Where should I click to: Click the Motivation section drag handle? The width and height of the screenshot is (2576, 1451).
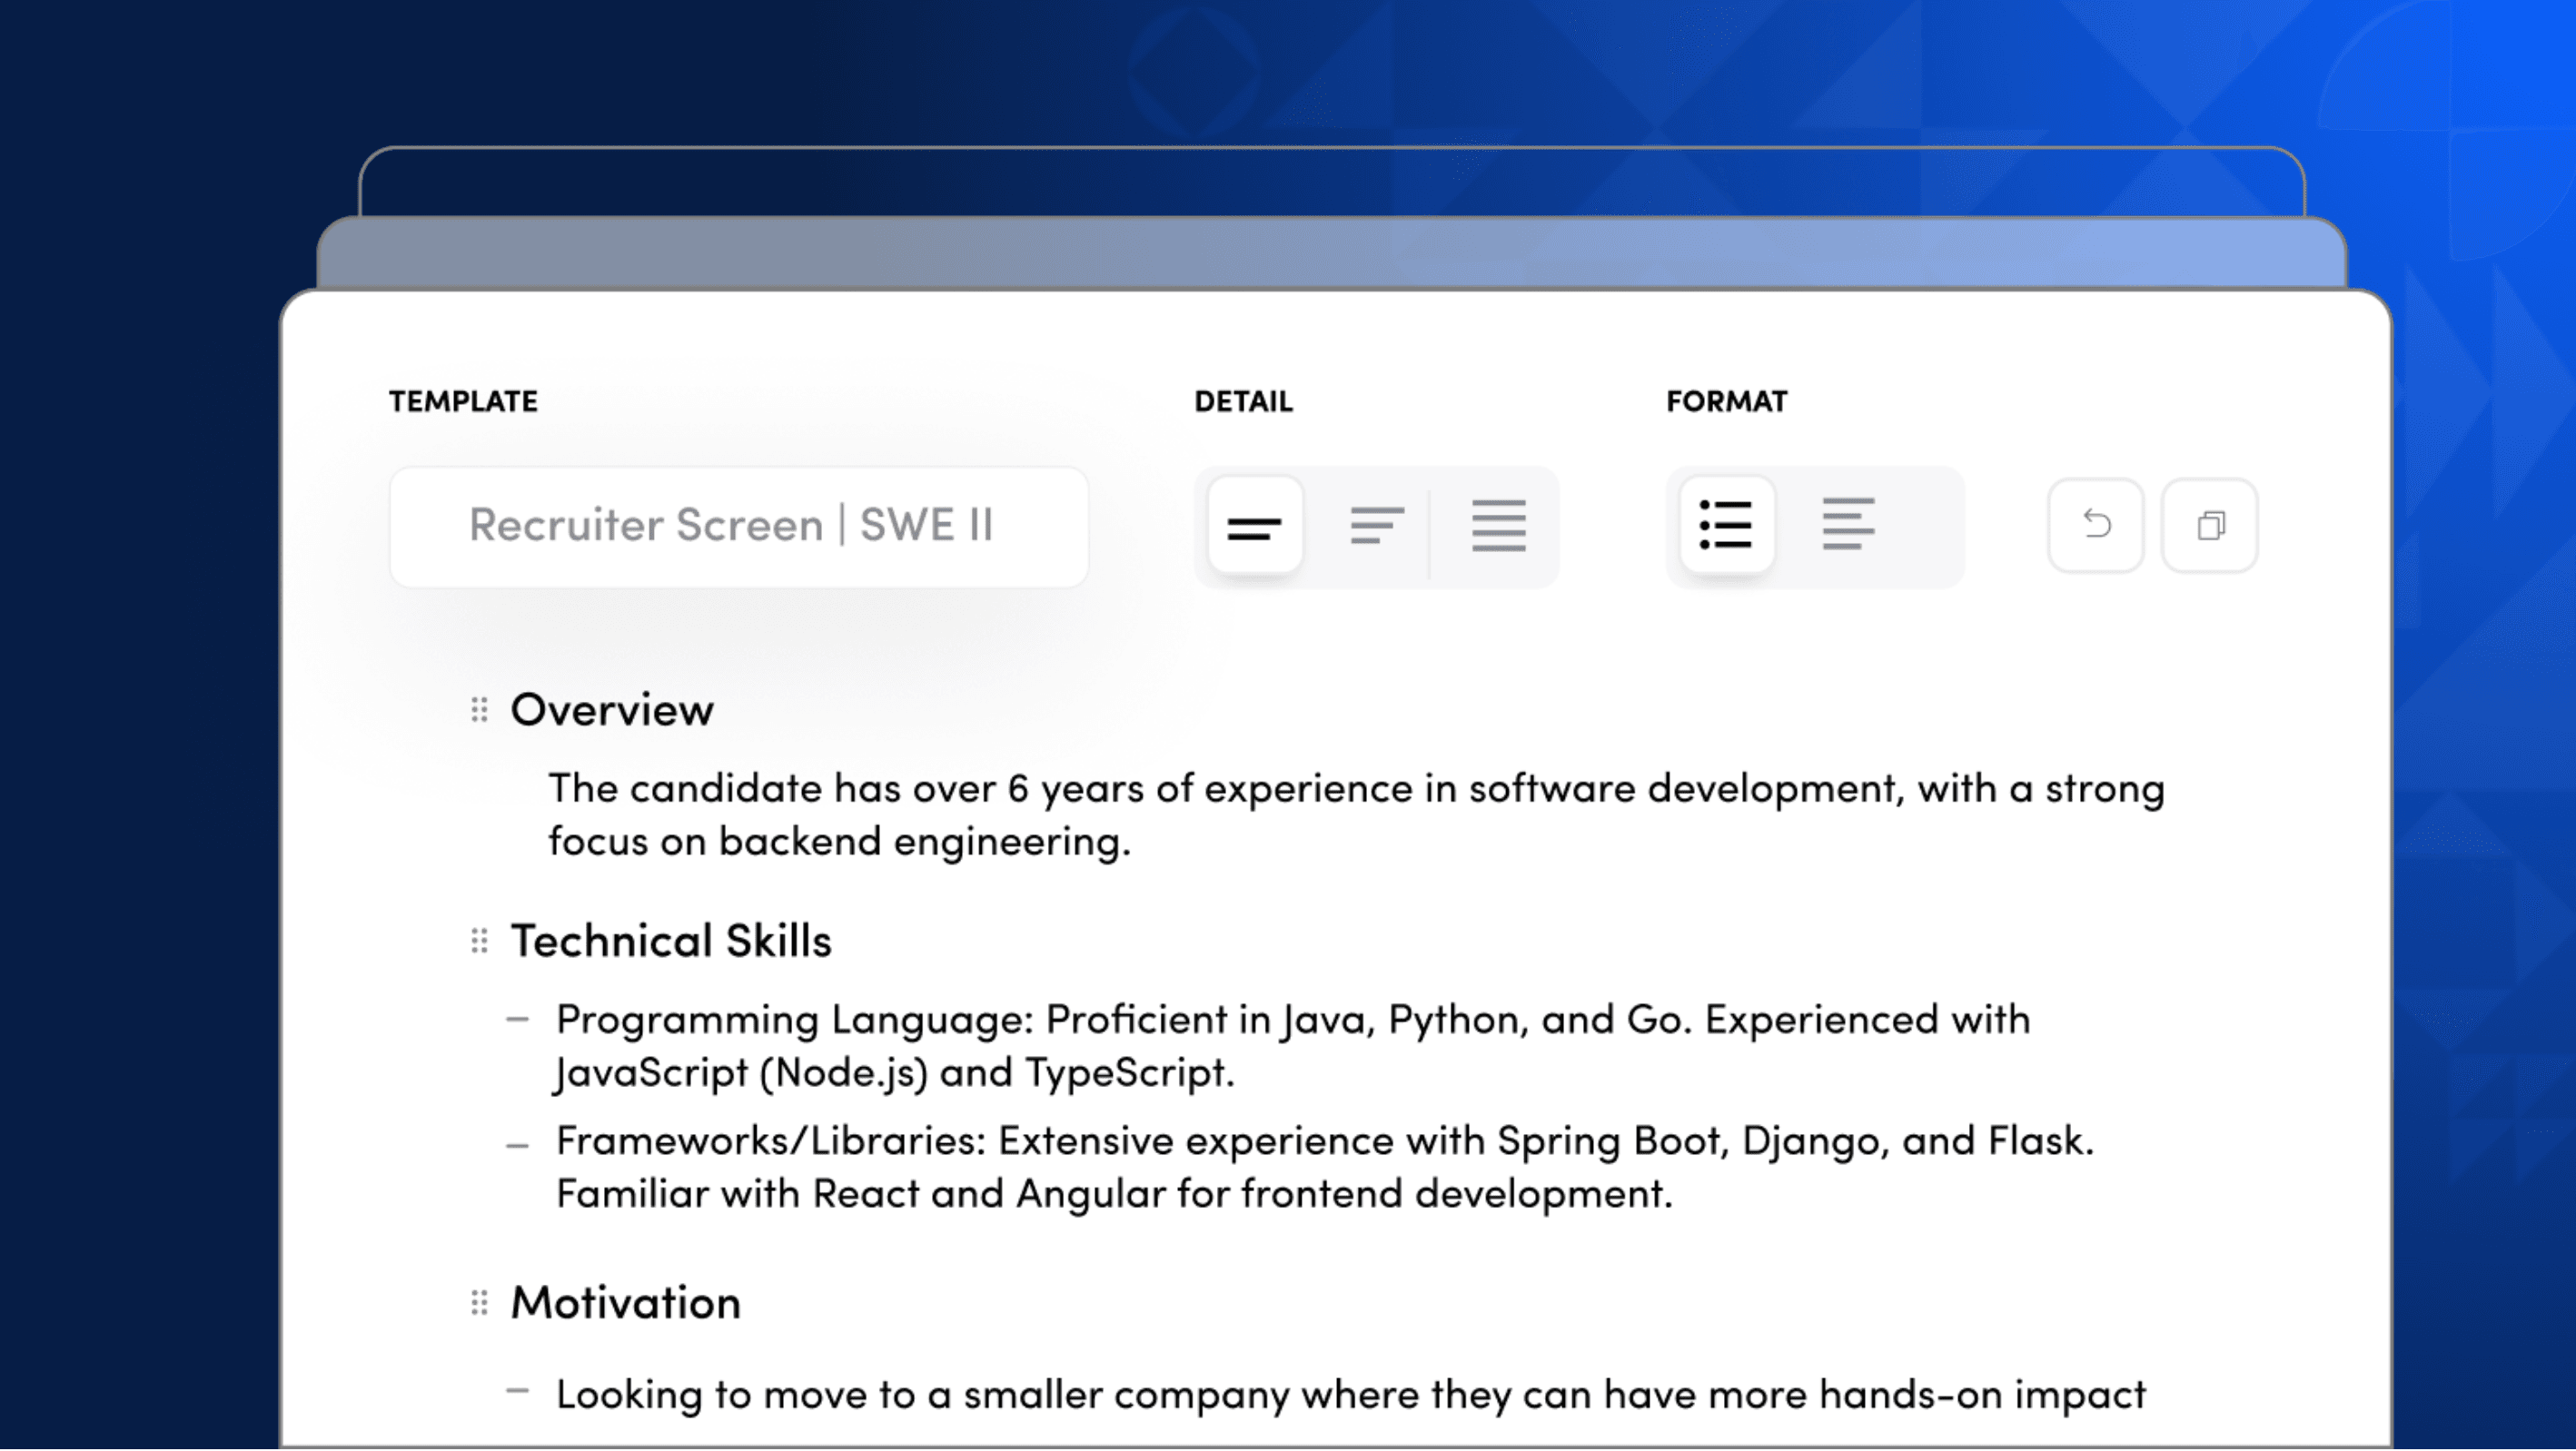[x=479, y=1303]
